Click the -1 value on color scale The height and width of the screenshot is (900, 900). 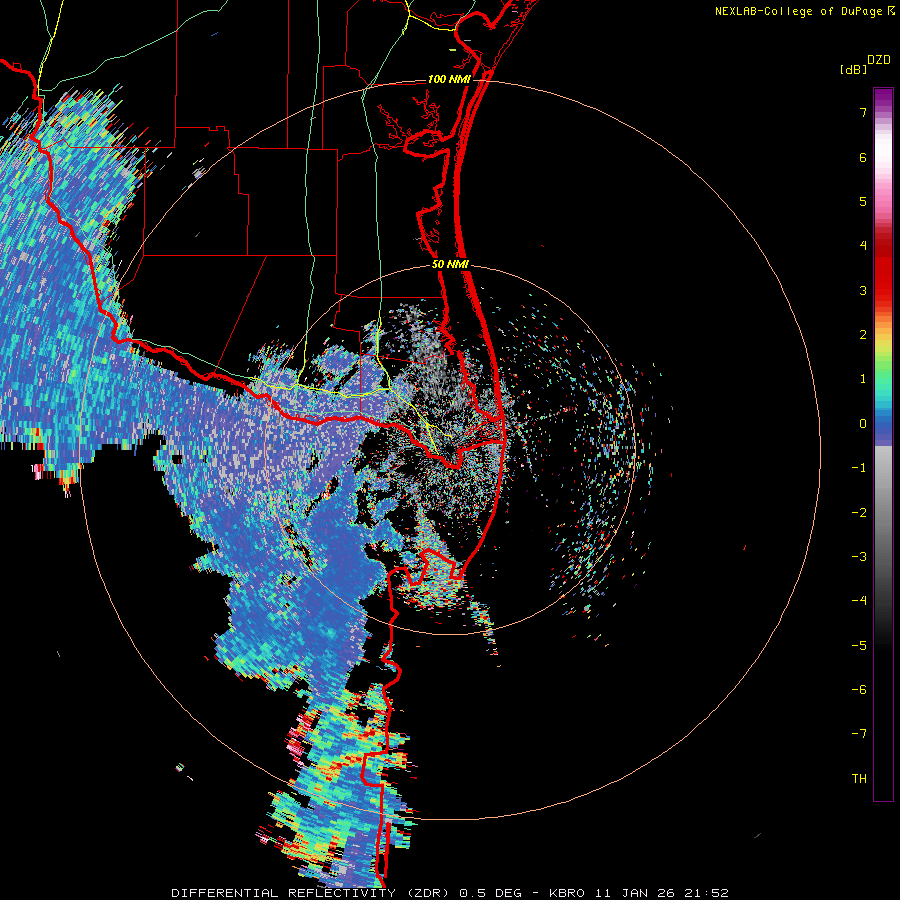(x=859, y=468)
